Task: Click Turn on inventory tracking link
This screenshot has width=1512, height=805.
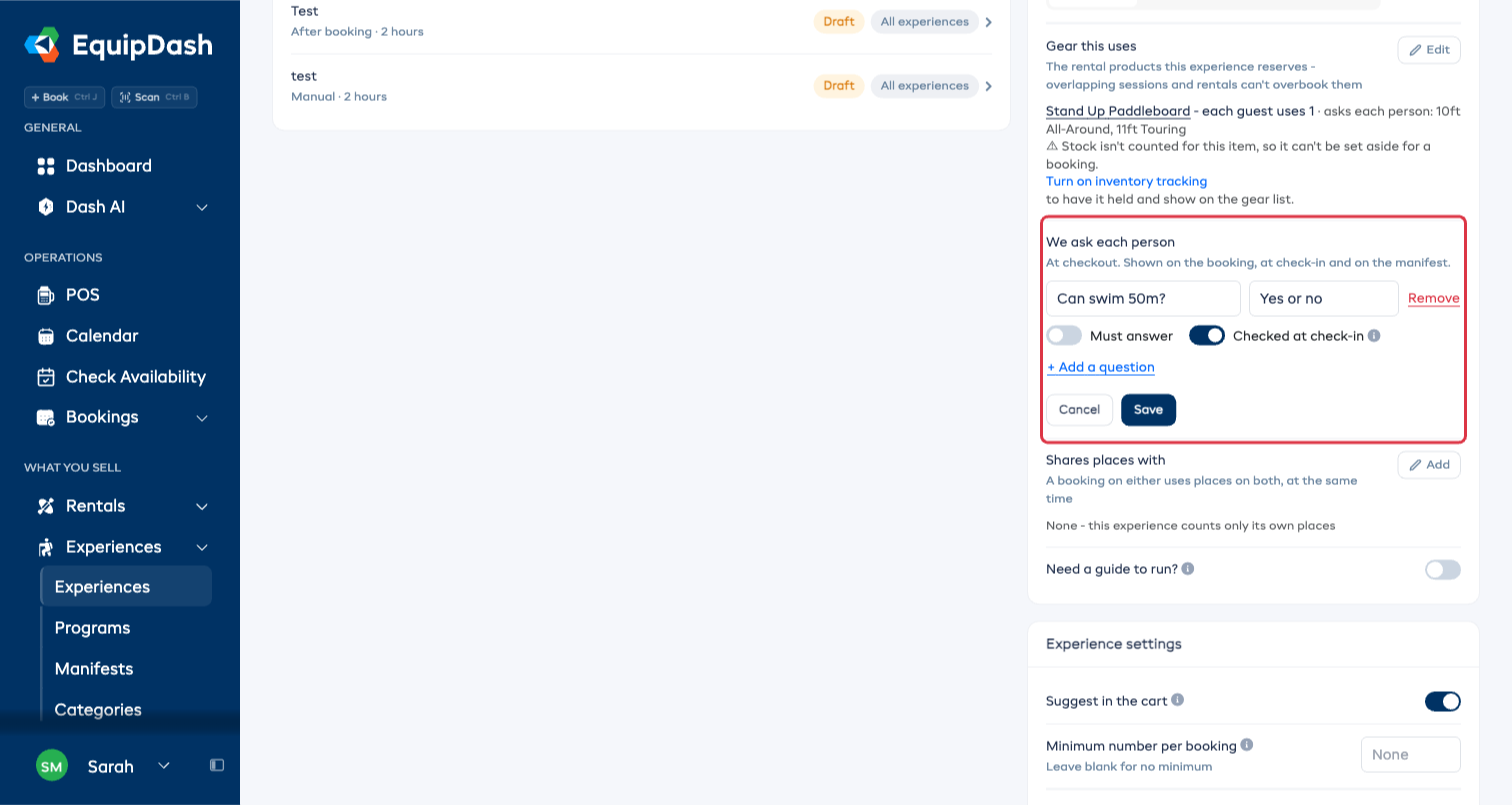Action: [1126, 181]
